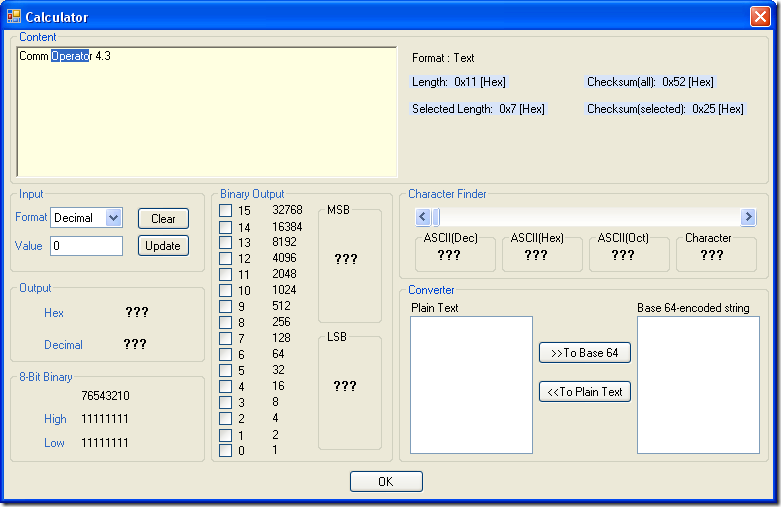Check bit 1 checkbox (2)
Screen dimensions: 781x507
point(226,435)
